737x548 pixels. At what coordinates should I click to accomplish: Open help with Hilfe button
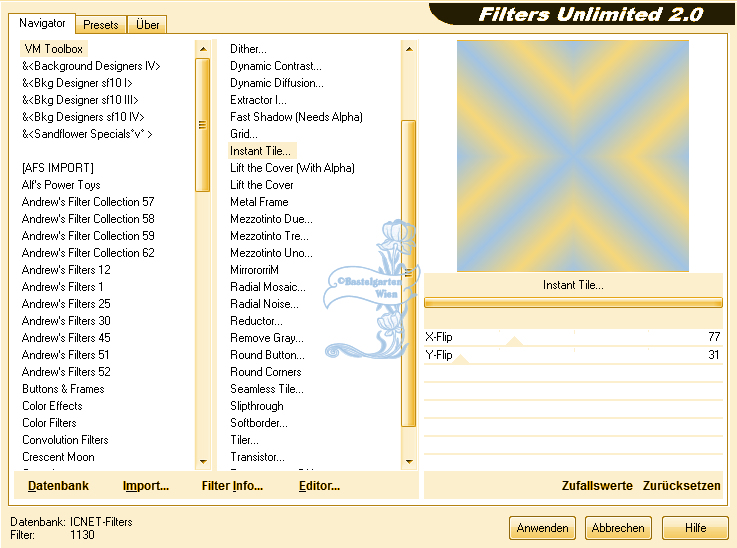695,528
